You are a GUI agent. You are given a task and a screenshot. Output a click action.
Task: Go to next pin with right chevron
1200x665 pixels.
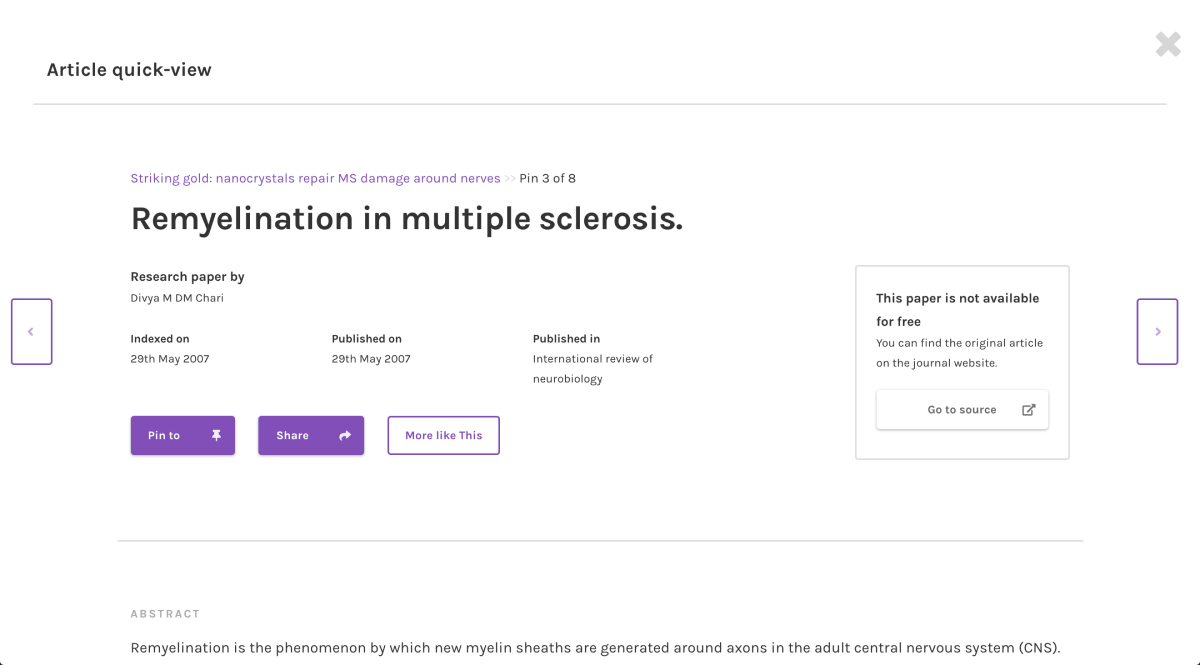click(x=1157, y=332)
